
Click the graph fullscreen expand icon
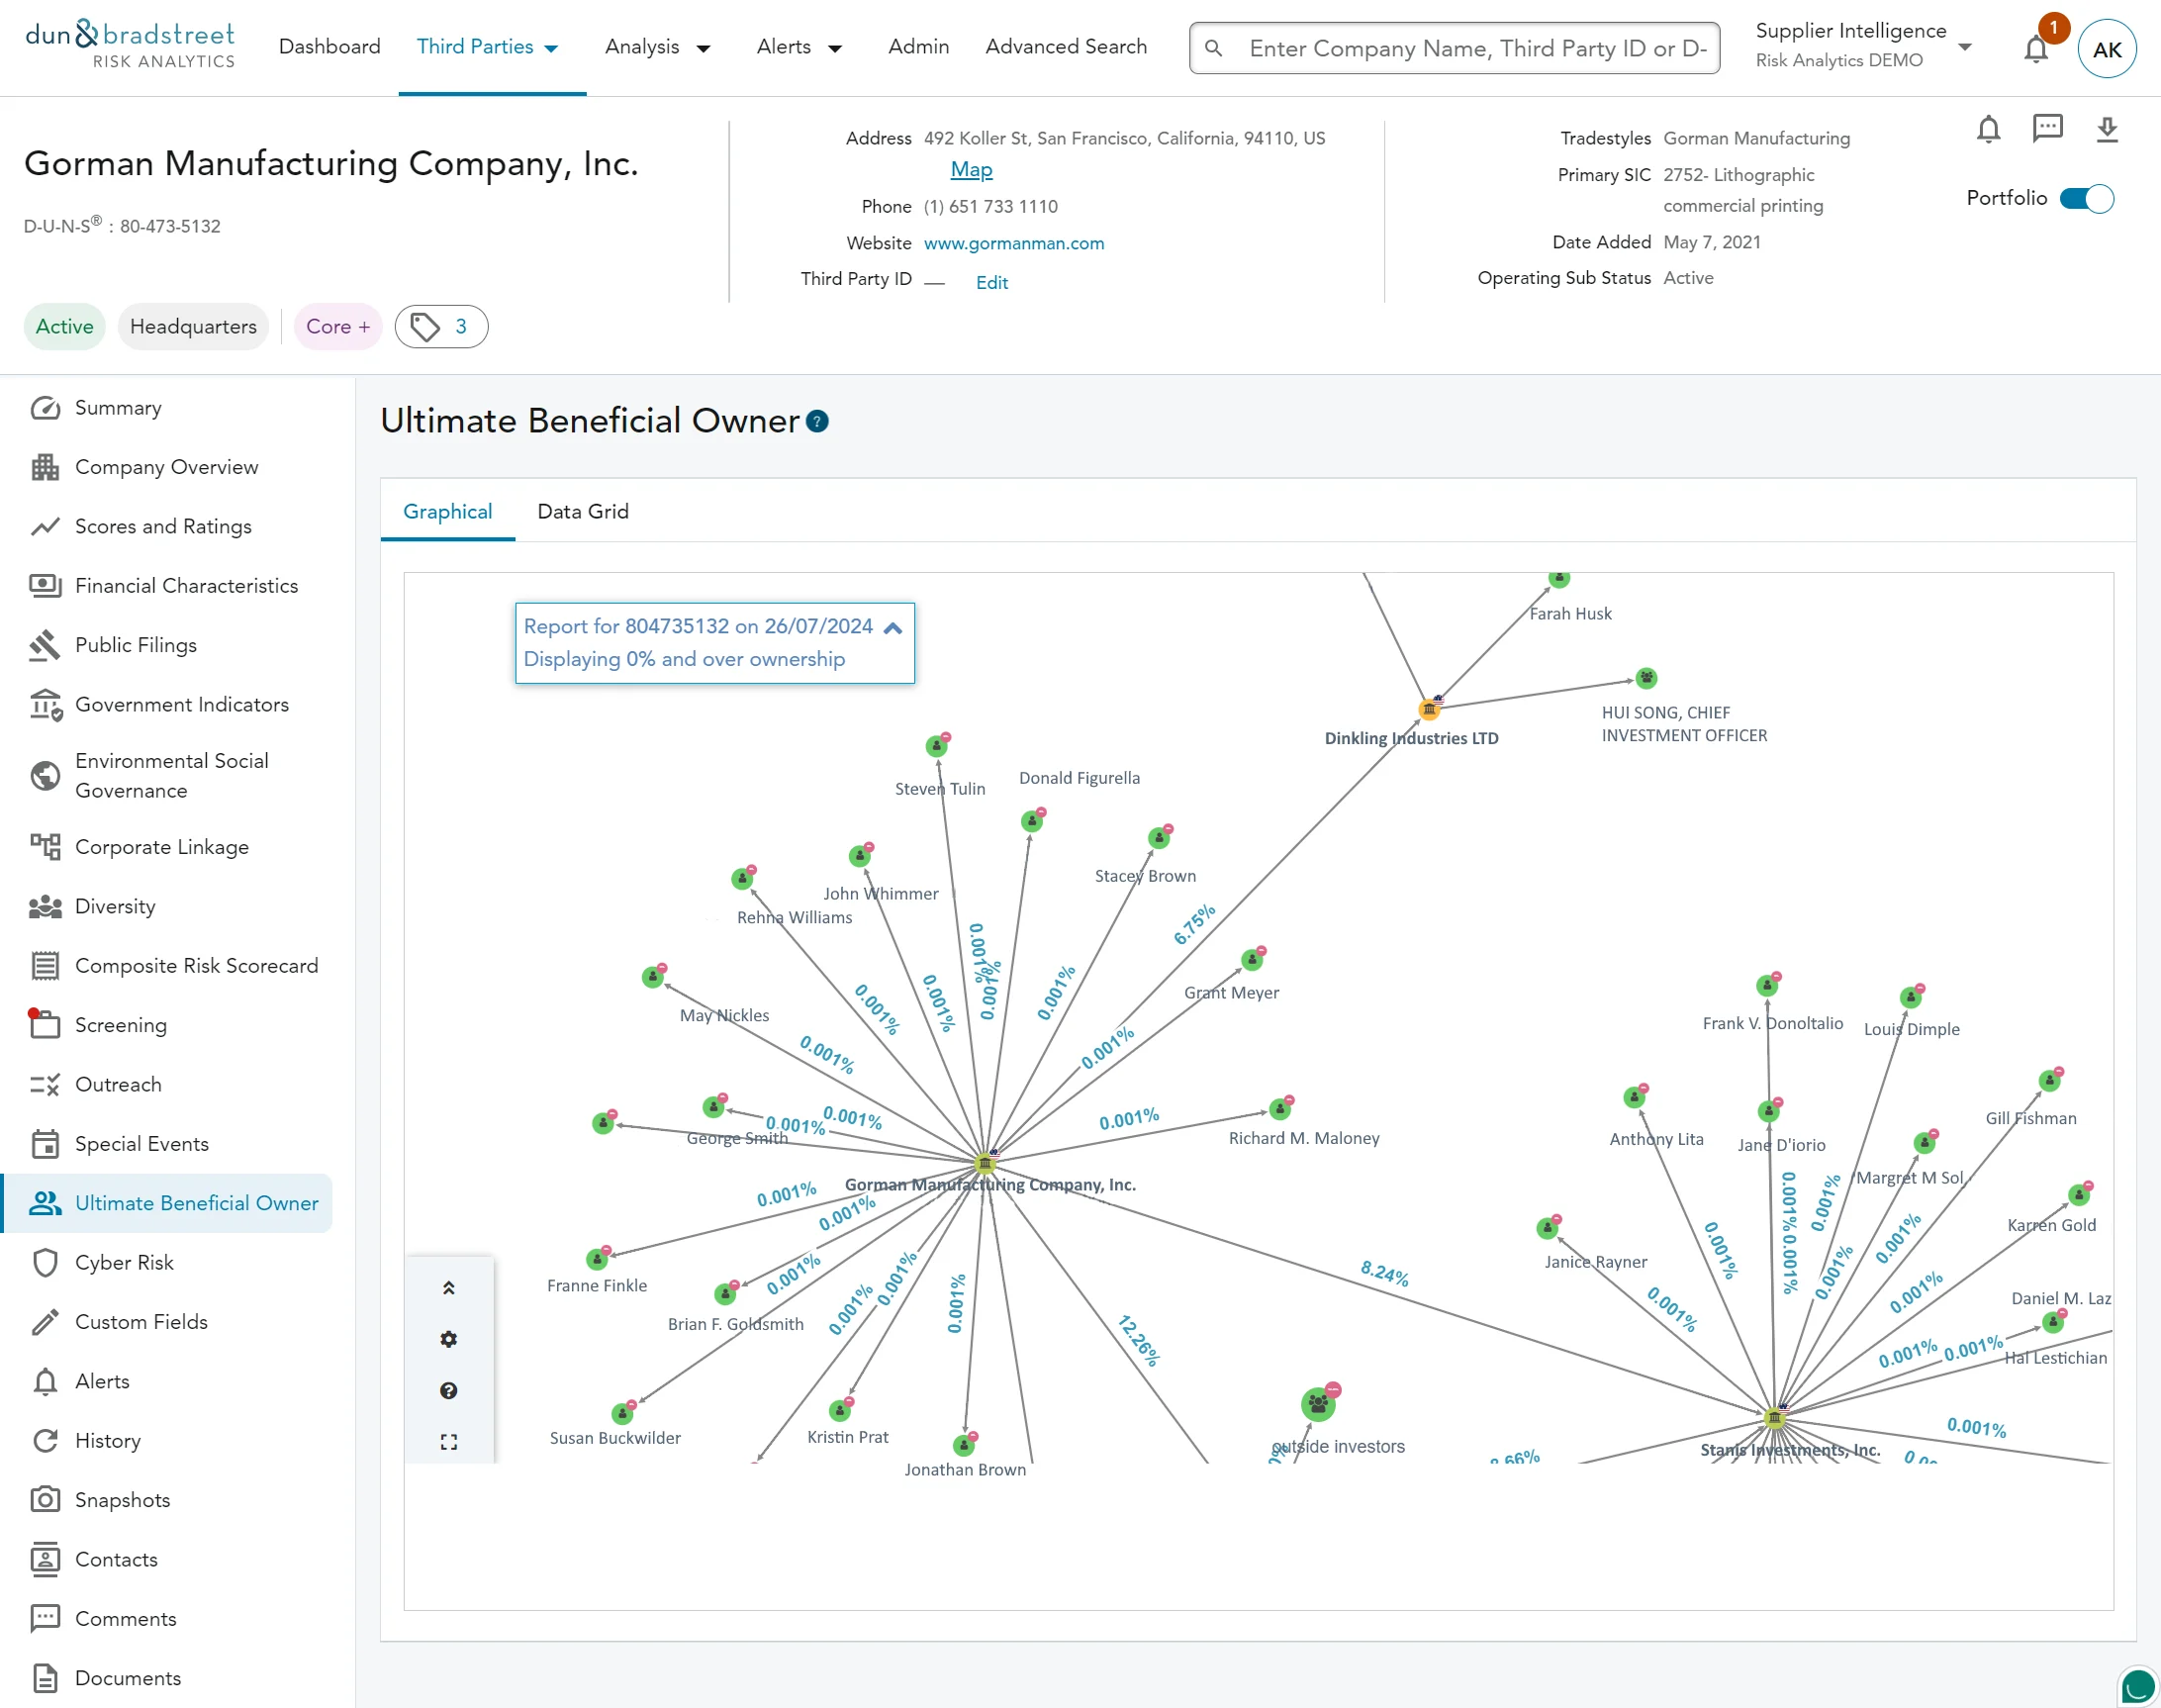(x=449, y=1442)
